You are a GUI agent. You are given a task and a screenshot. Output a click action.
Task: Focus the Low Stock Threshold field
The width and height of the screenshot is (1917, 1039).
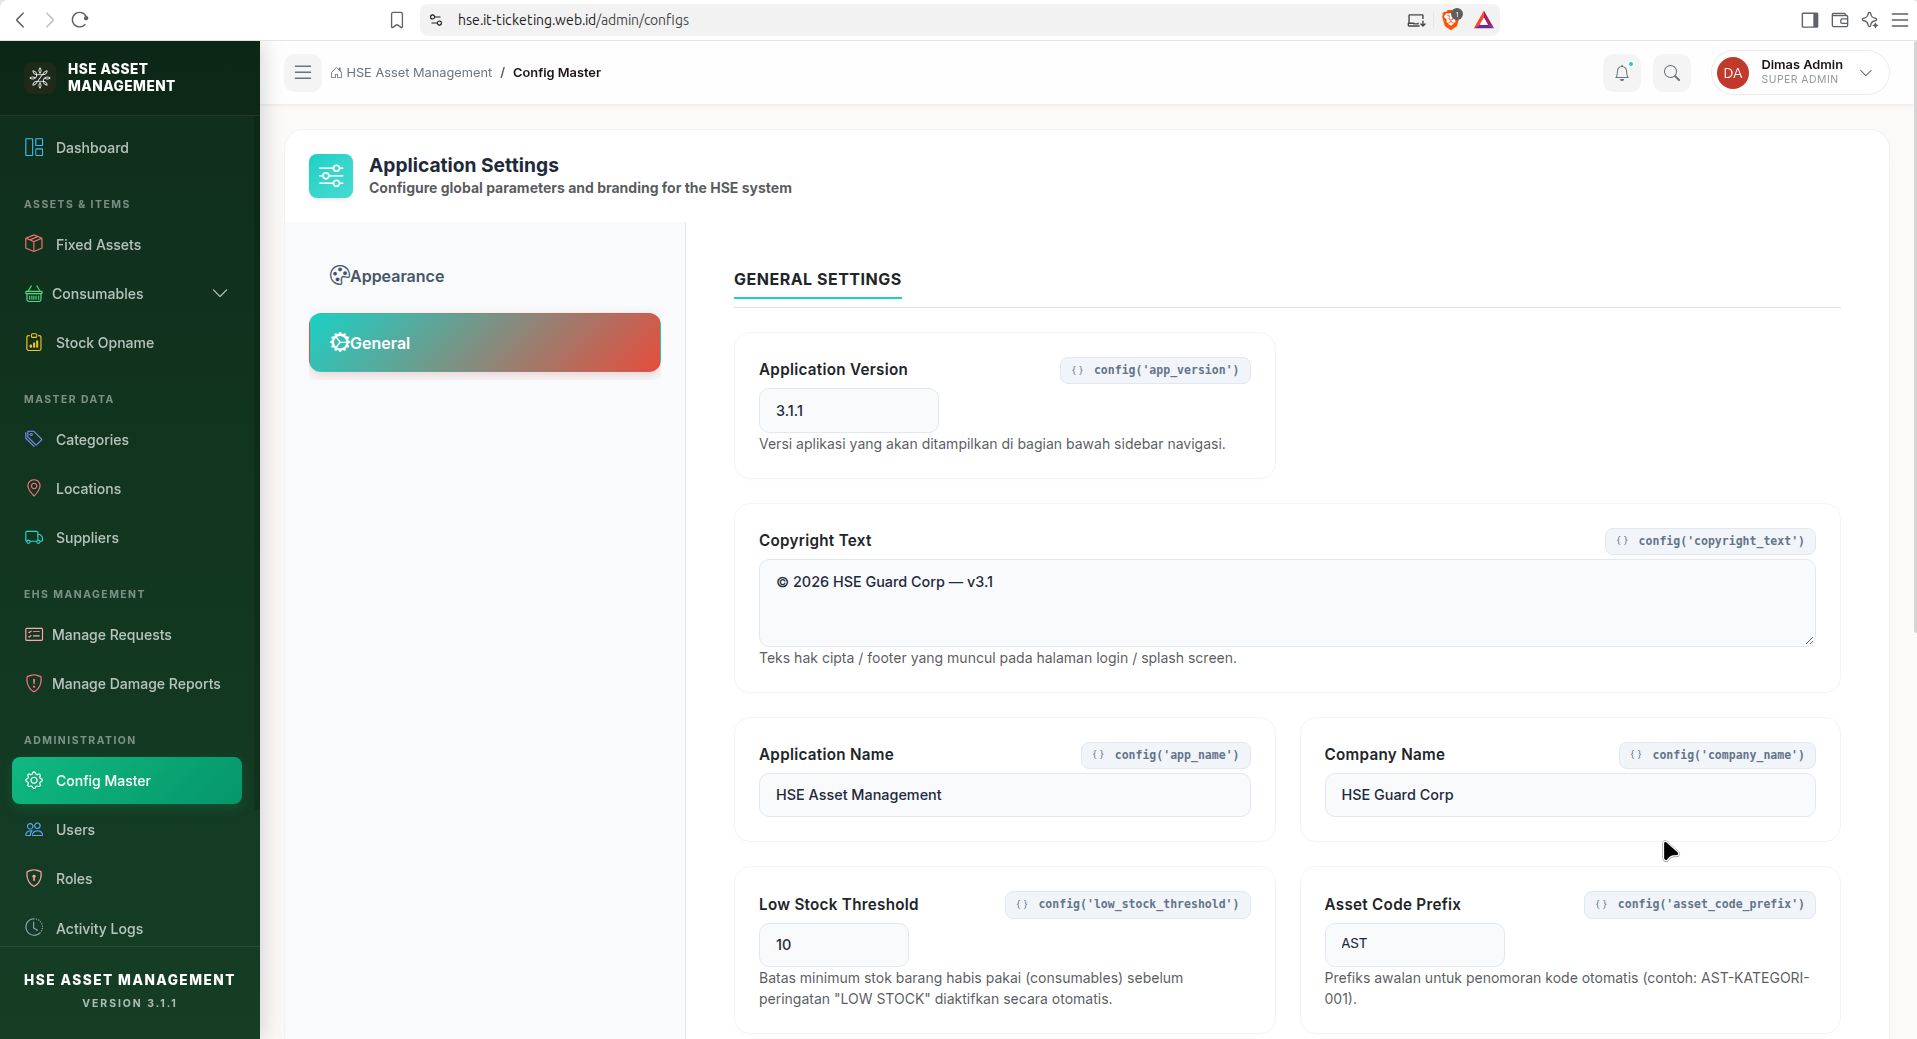[x=834, y=945]
